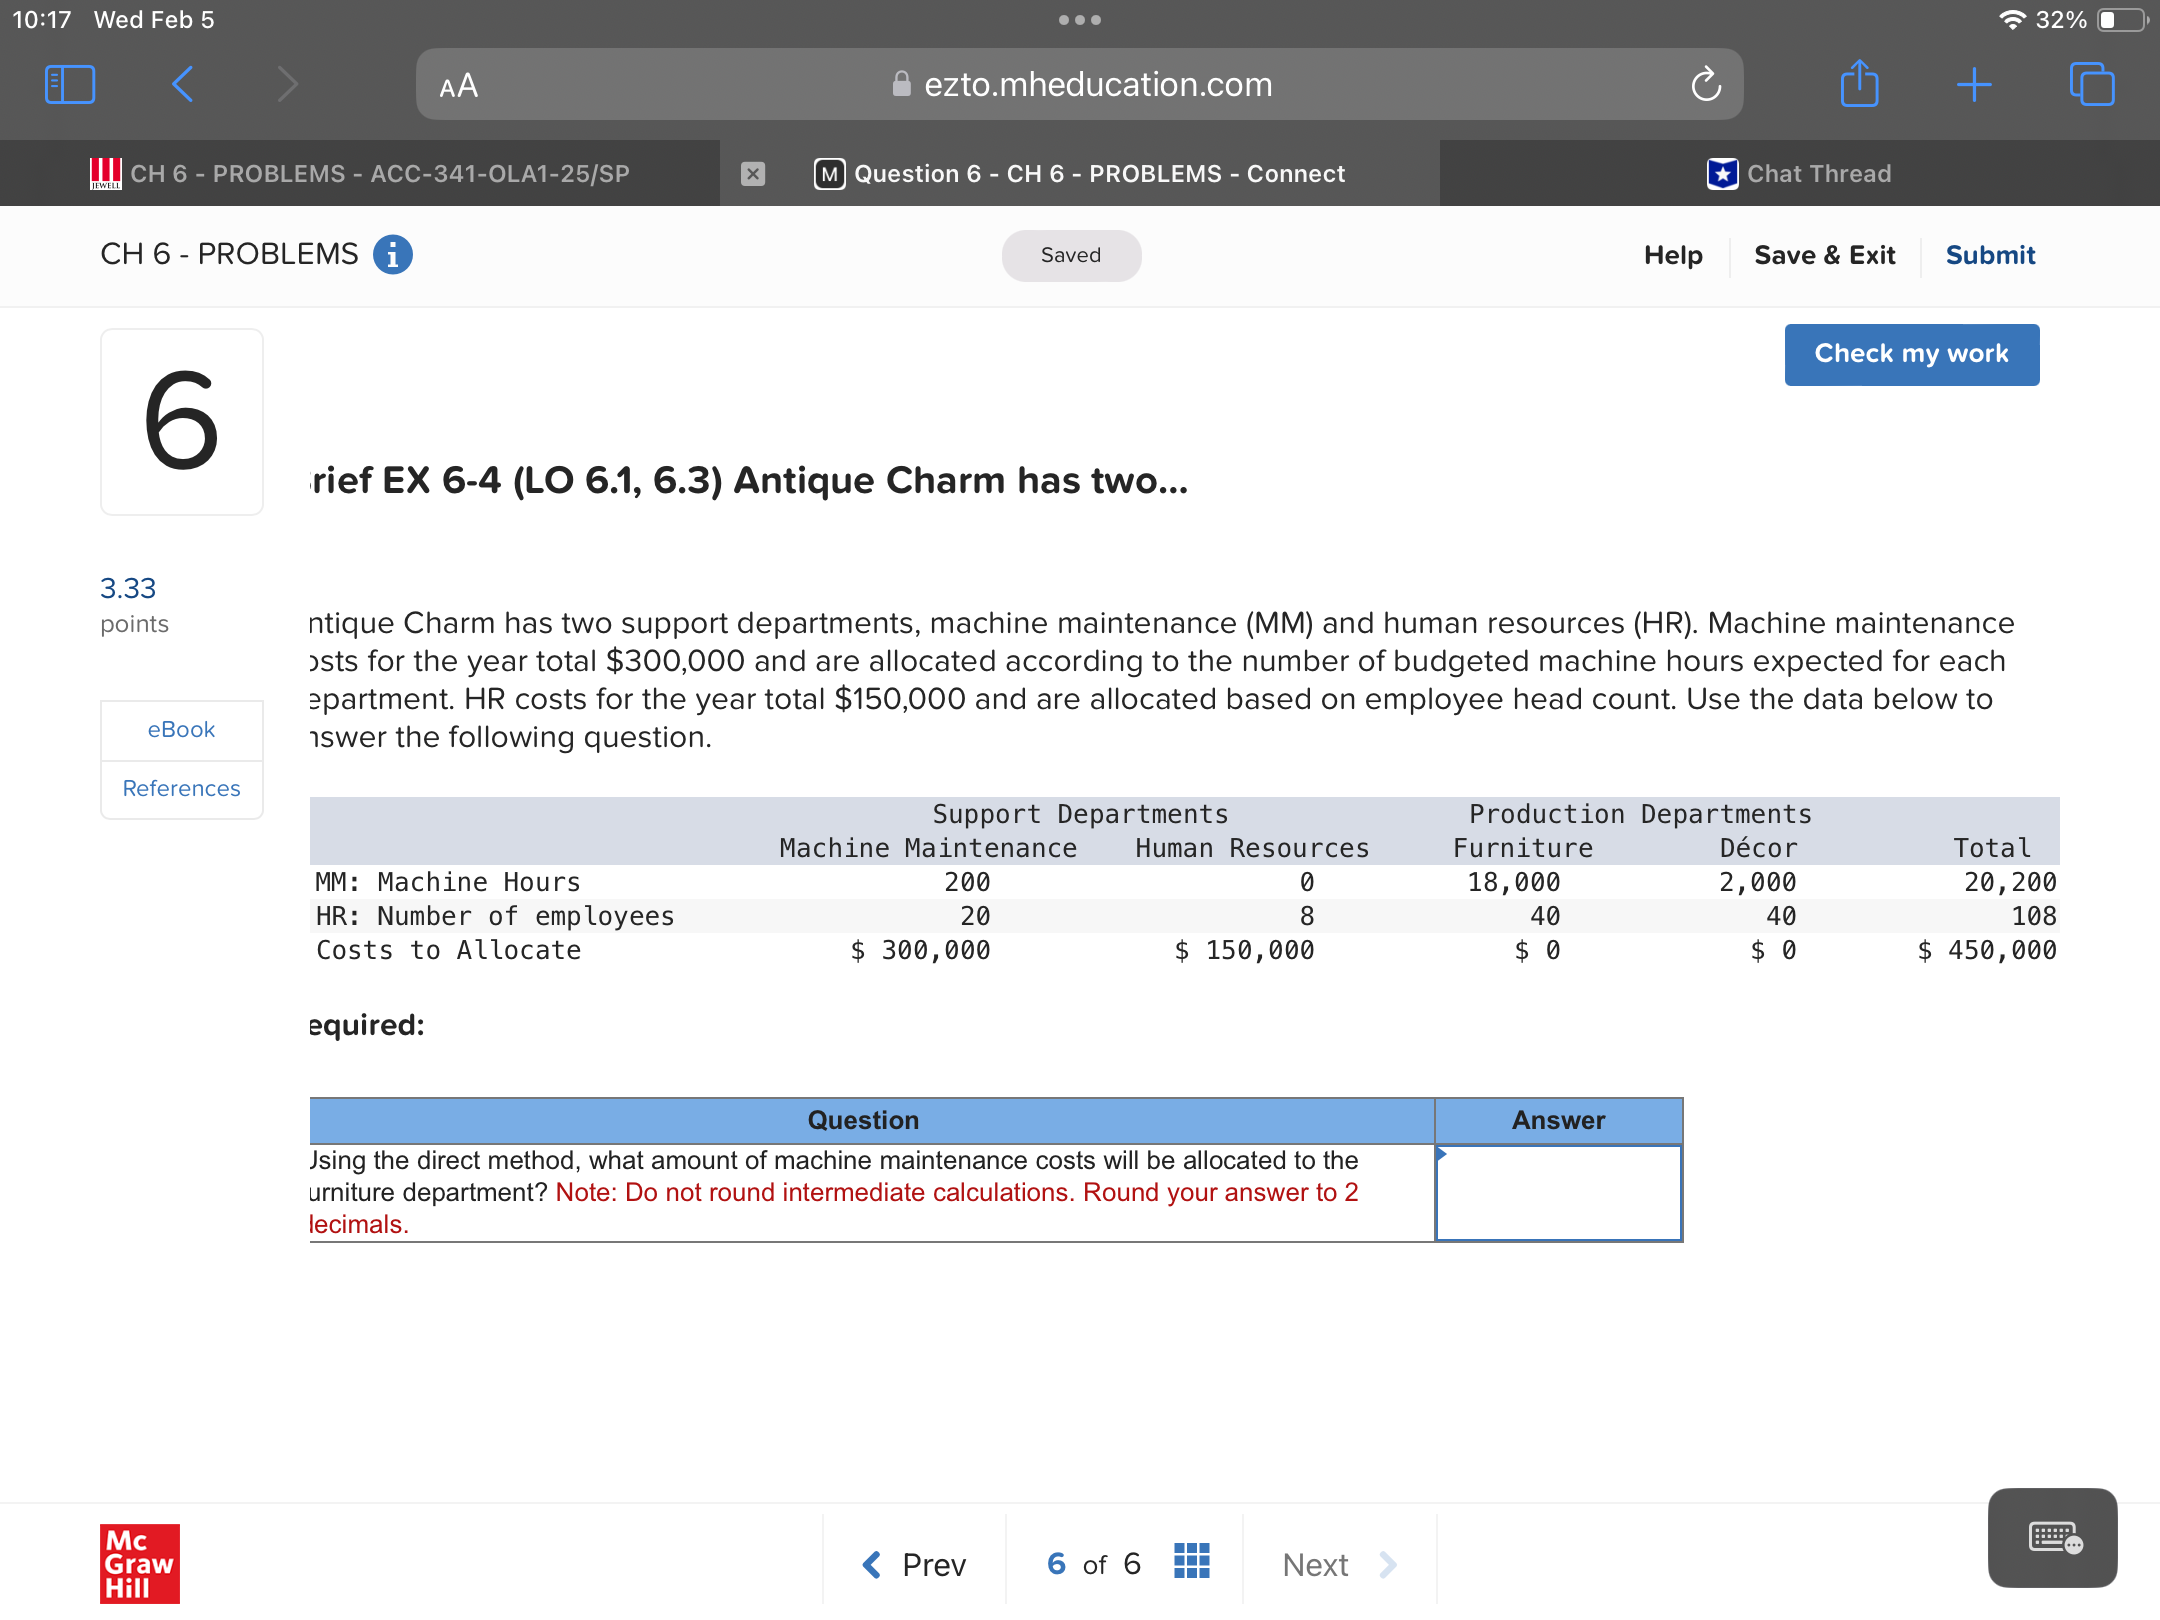This screenshot has width=2160, height=1620.
Task: Open the assignment info popover
Action: pyautogui.click(x=392, y=254)
